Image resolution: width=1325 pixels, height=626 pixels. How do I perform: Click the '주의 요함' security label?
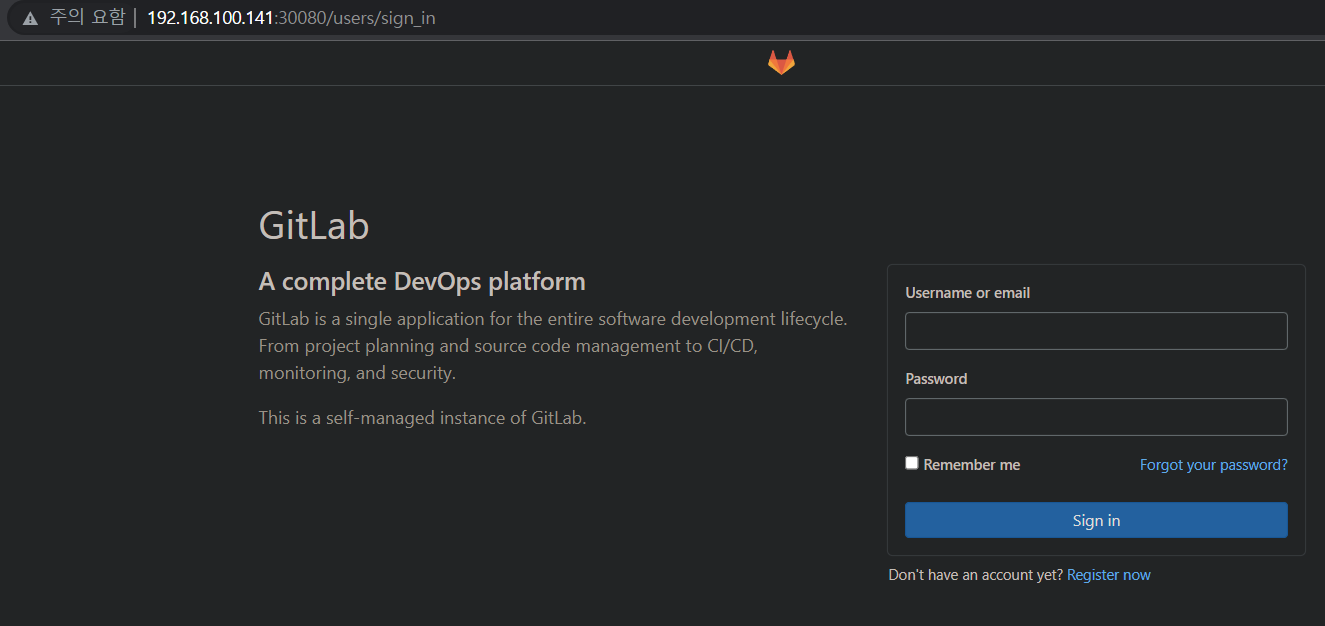[x=86, y=19]
